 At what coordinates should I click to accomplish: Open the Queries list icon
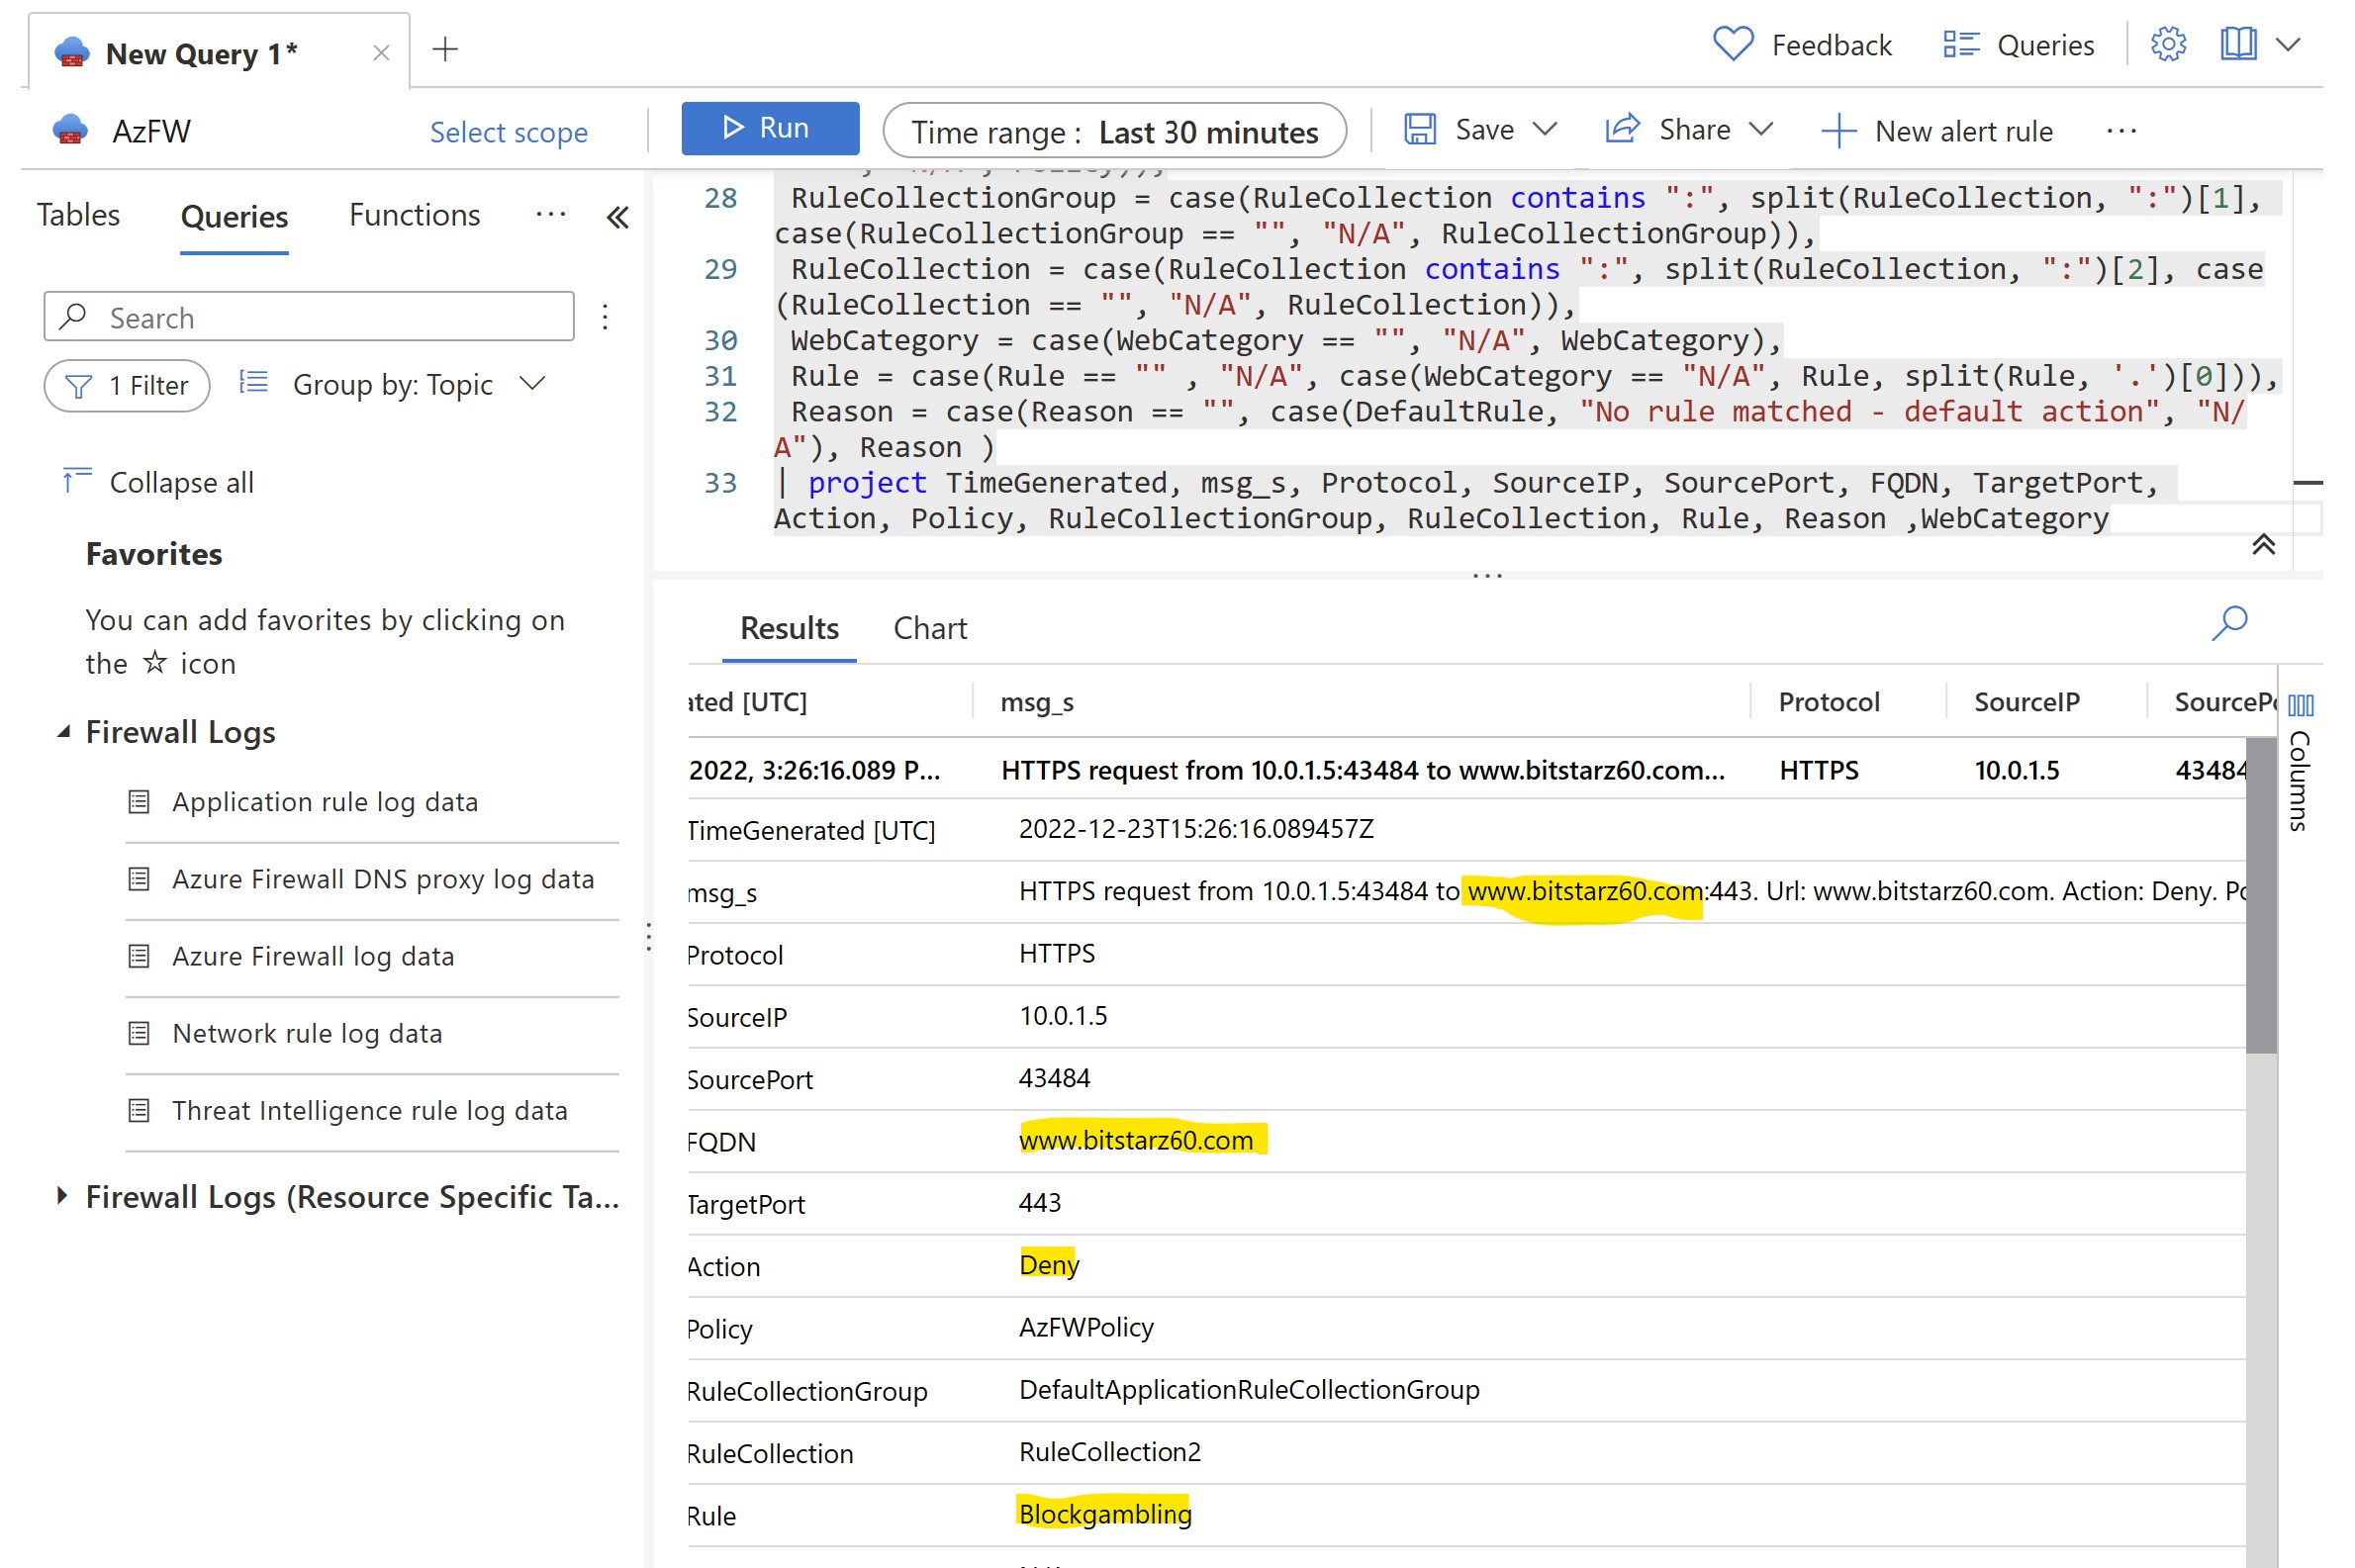(x=1959, y=45)
